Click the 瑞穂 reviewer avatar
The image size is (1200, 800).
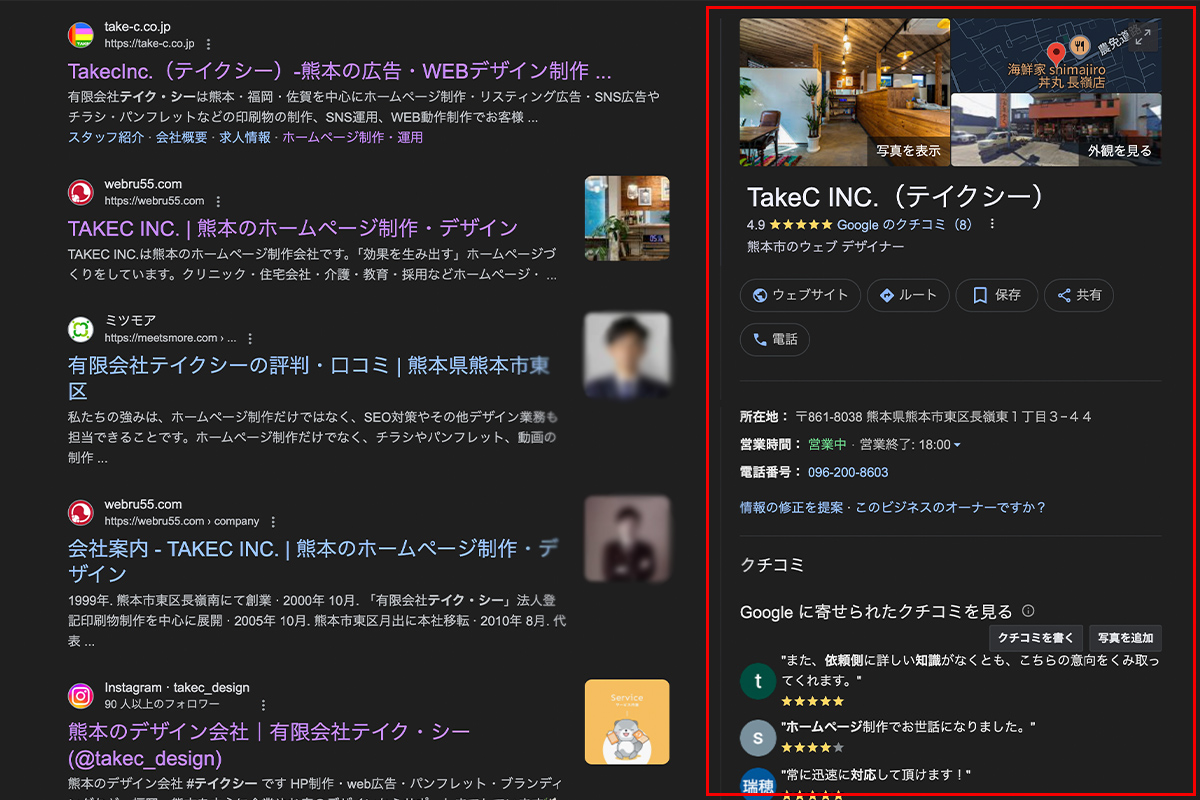pyautogui.click(x=758, y=784)
